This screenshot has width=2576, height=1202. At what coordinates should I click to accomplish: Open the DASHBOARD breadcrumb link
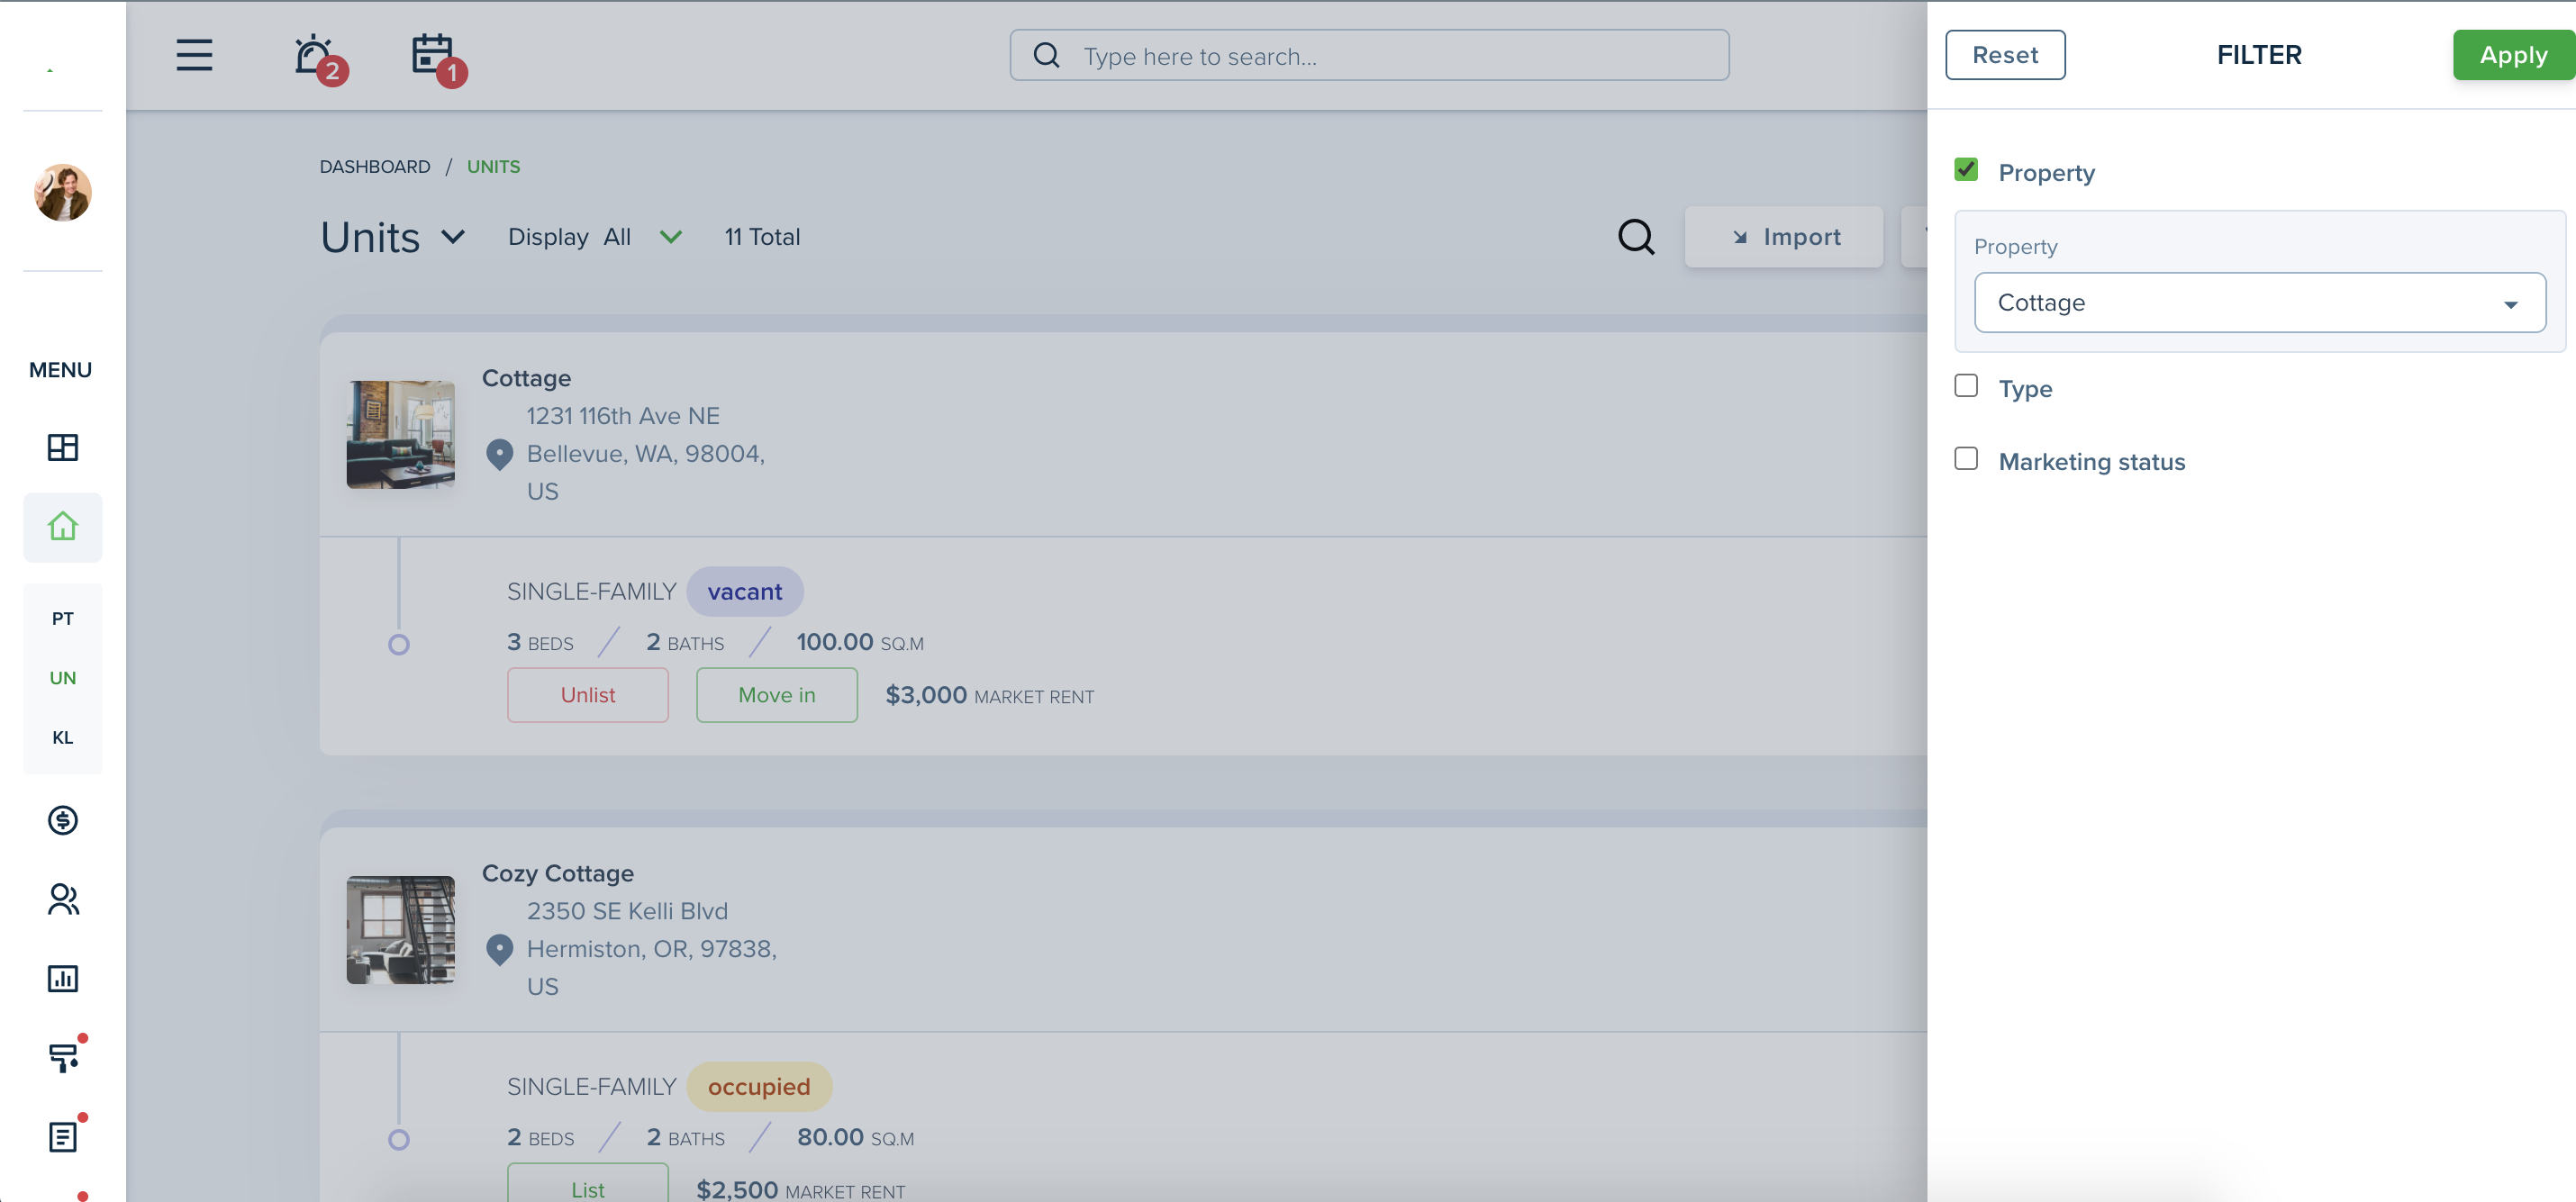[375, 166]
